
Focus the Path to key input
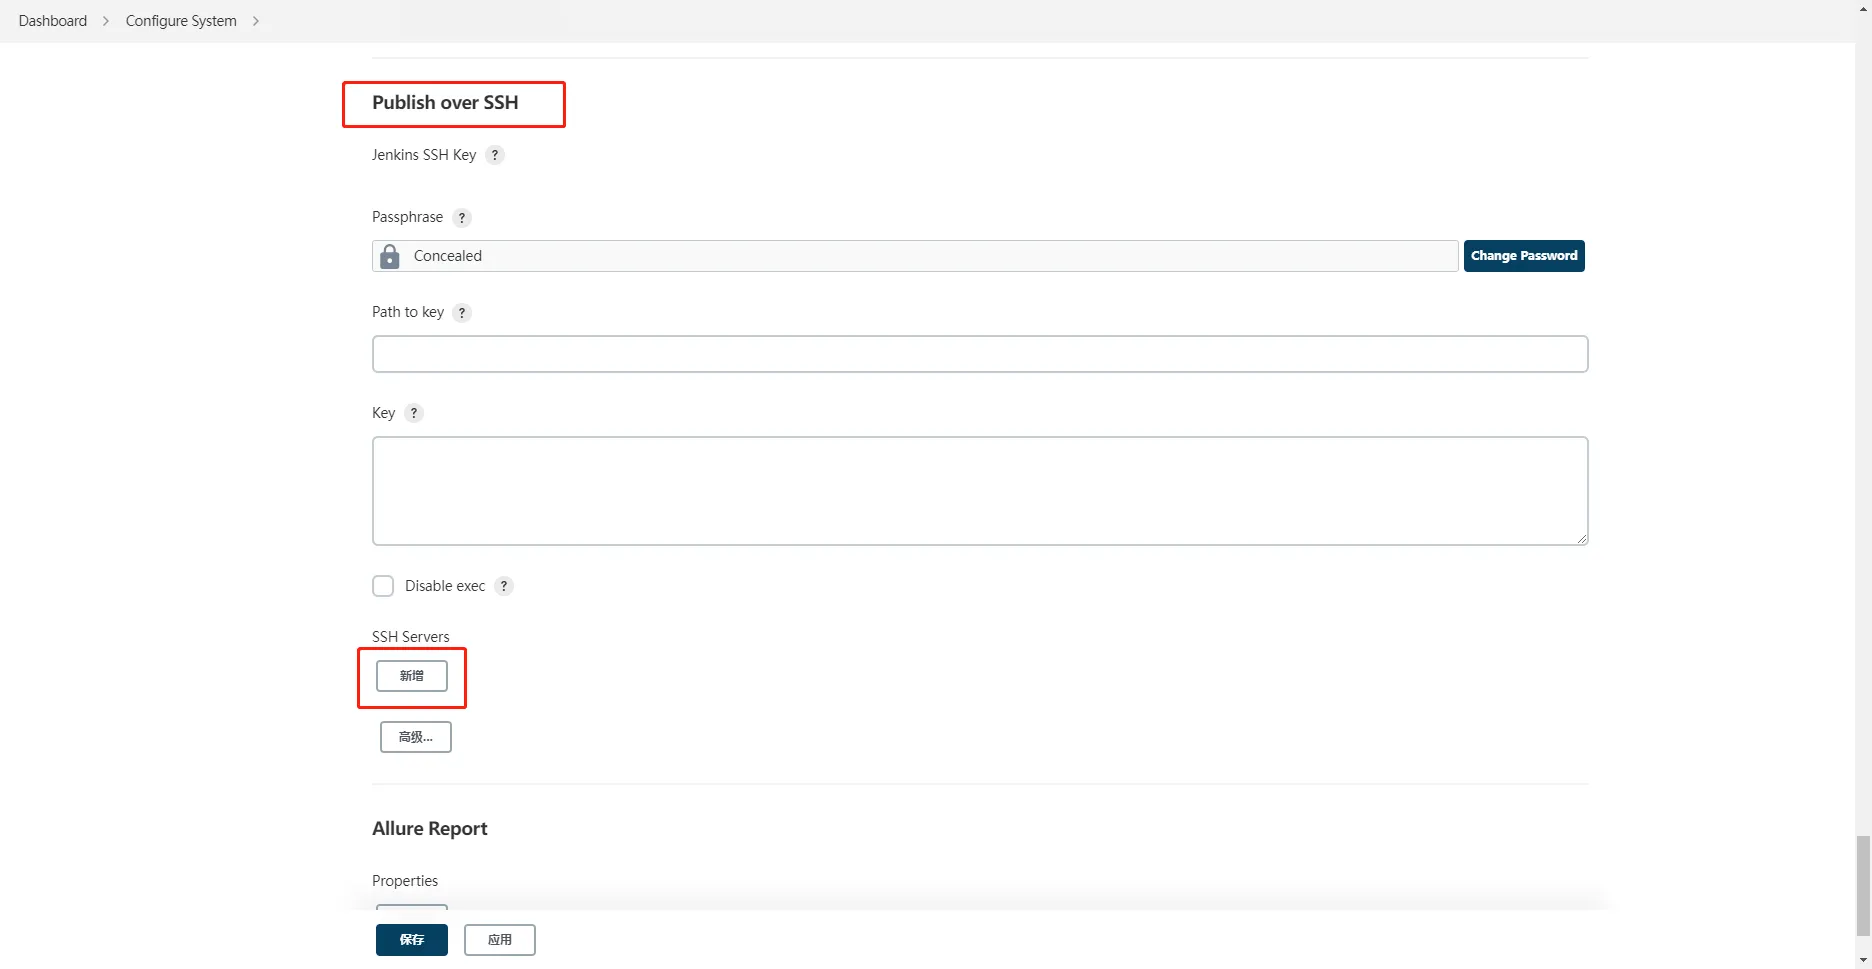click(979, 354)
